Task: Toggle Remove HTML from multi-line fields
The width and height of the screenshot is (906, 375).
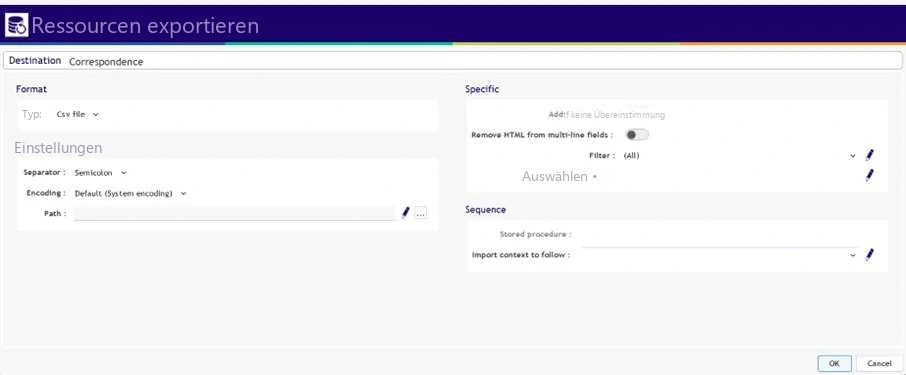Action: 637,135
